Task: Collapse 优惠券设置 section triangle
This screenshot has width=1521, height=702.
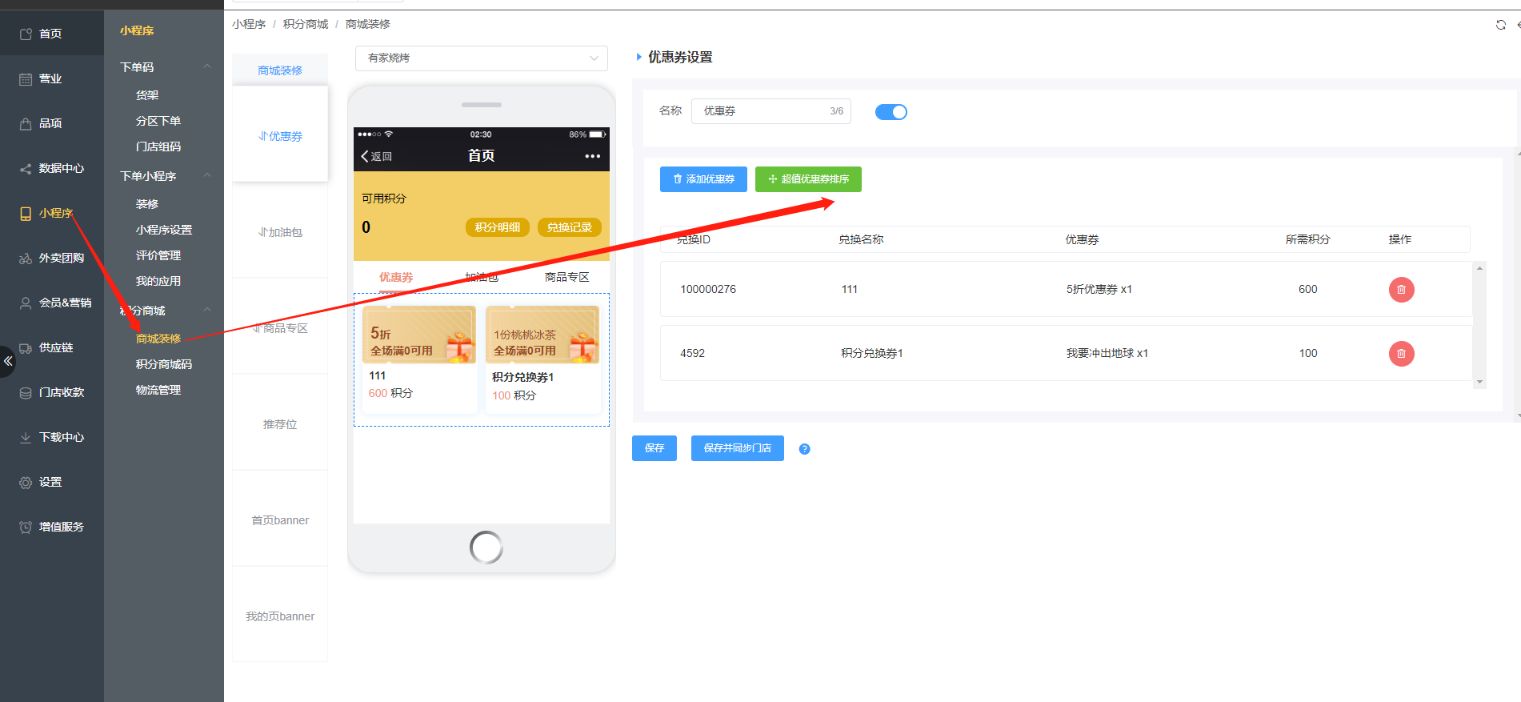Action: tap(639, 57)
